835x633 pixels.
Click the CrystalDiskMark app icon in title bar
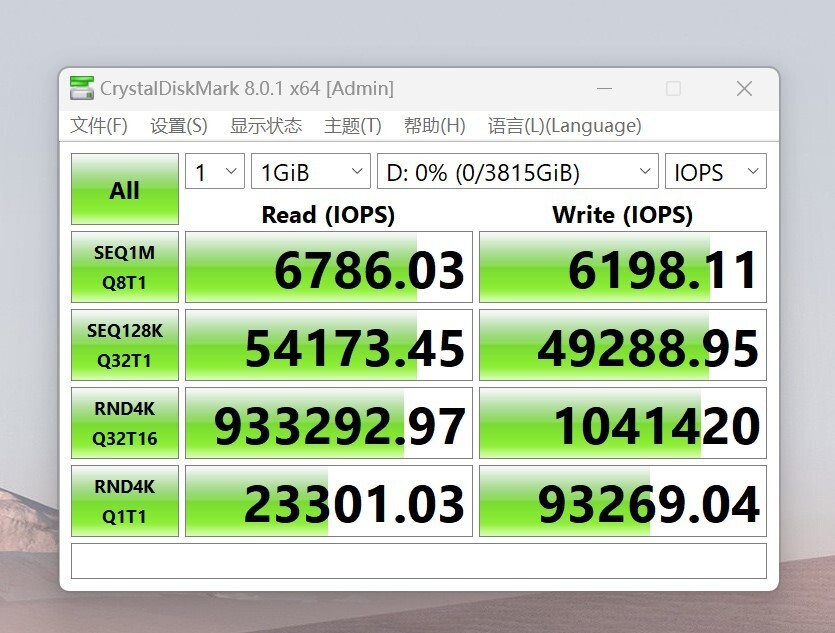tap(81, 88)
